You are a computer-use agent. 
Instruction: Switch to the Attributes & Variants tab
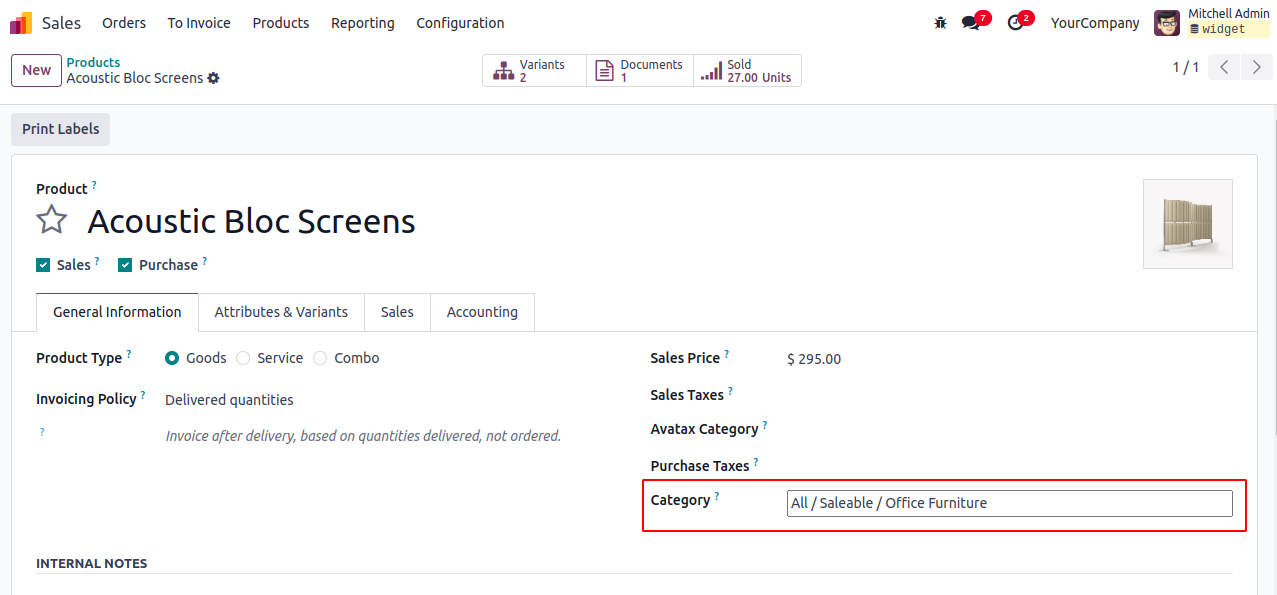[281, 312]
